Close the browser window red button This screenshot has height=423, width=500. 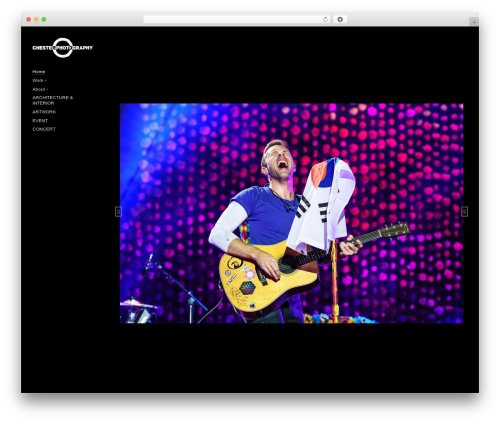[29, 19]
